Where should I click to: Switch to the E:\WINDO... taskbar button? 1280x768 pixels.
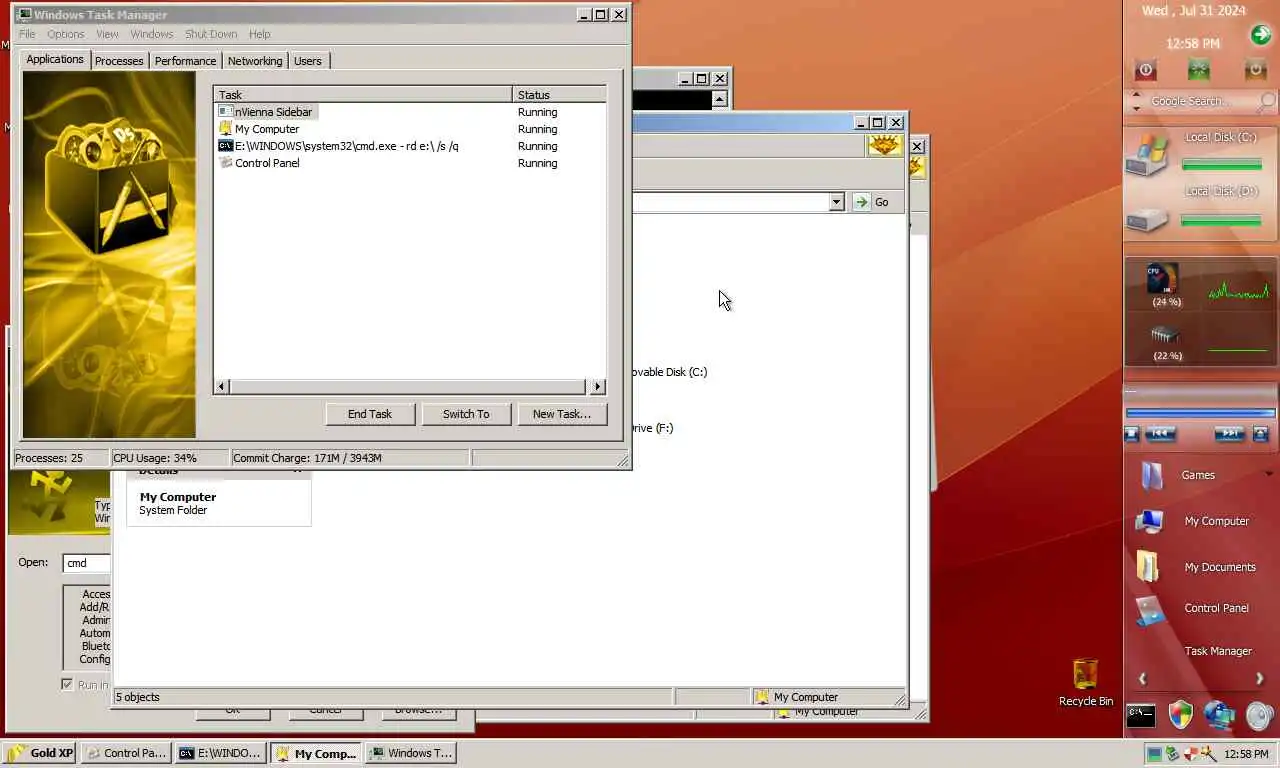click(219, 753)
